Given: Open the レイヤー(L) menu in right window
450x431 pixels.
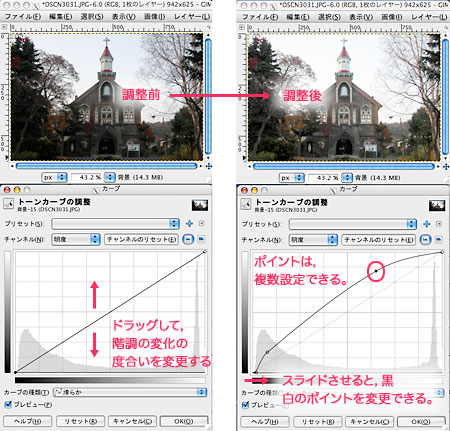Looking at the screenshot, I should pyautogui.click(x=429, y=17).
